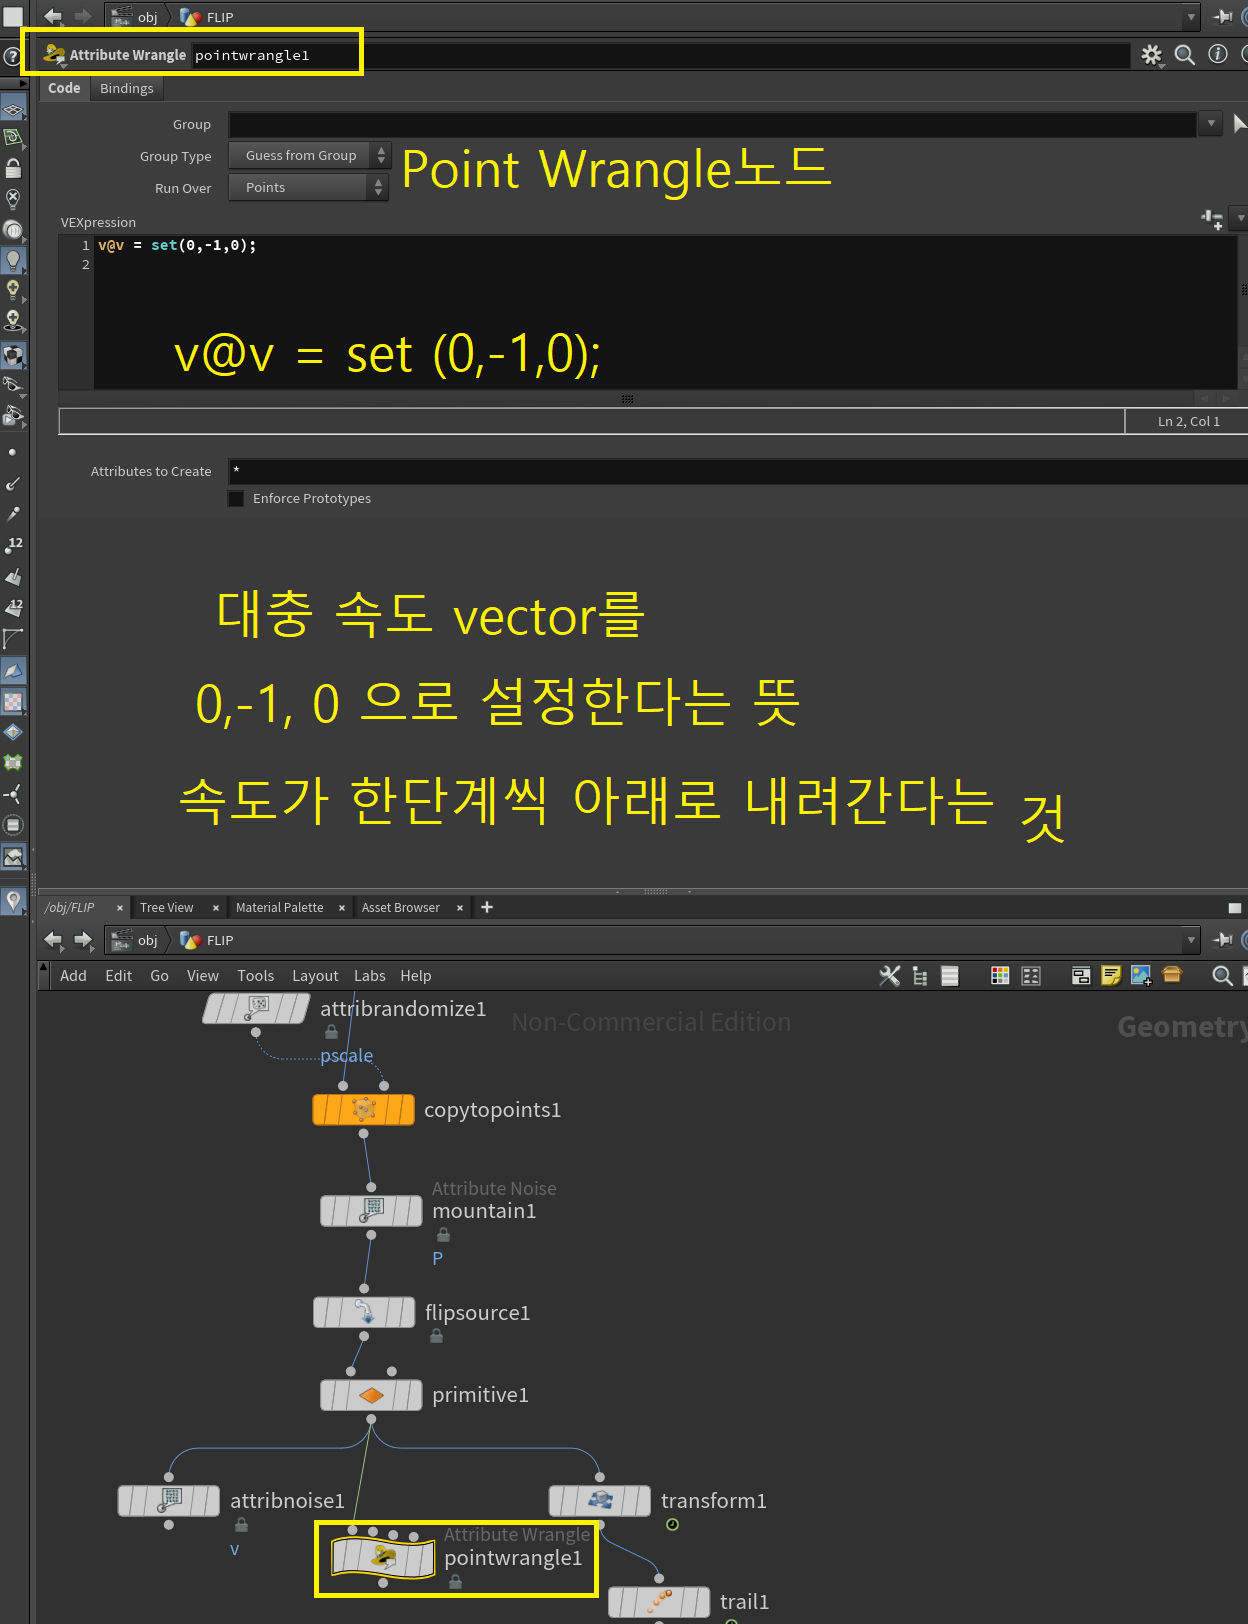Go back in the parameter pane path
Image resolution: width=1248 pixels, height=1624 pixels.
pyautogui.click(x=53, y=17)
